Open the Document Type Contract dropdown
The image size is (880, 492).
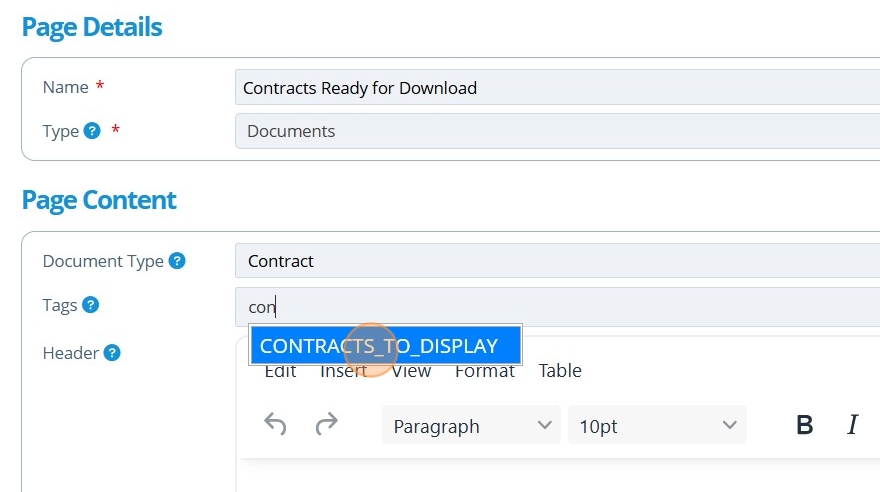[556, 261]
